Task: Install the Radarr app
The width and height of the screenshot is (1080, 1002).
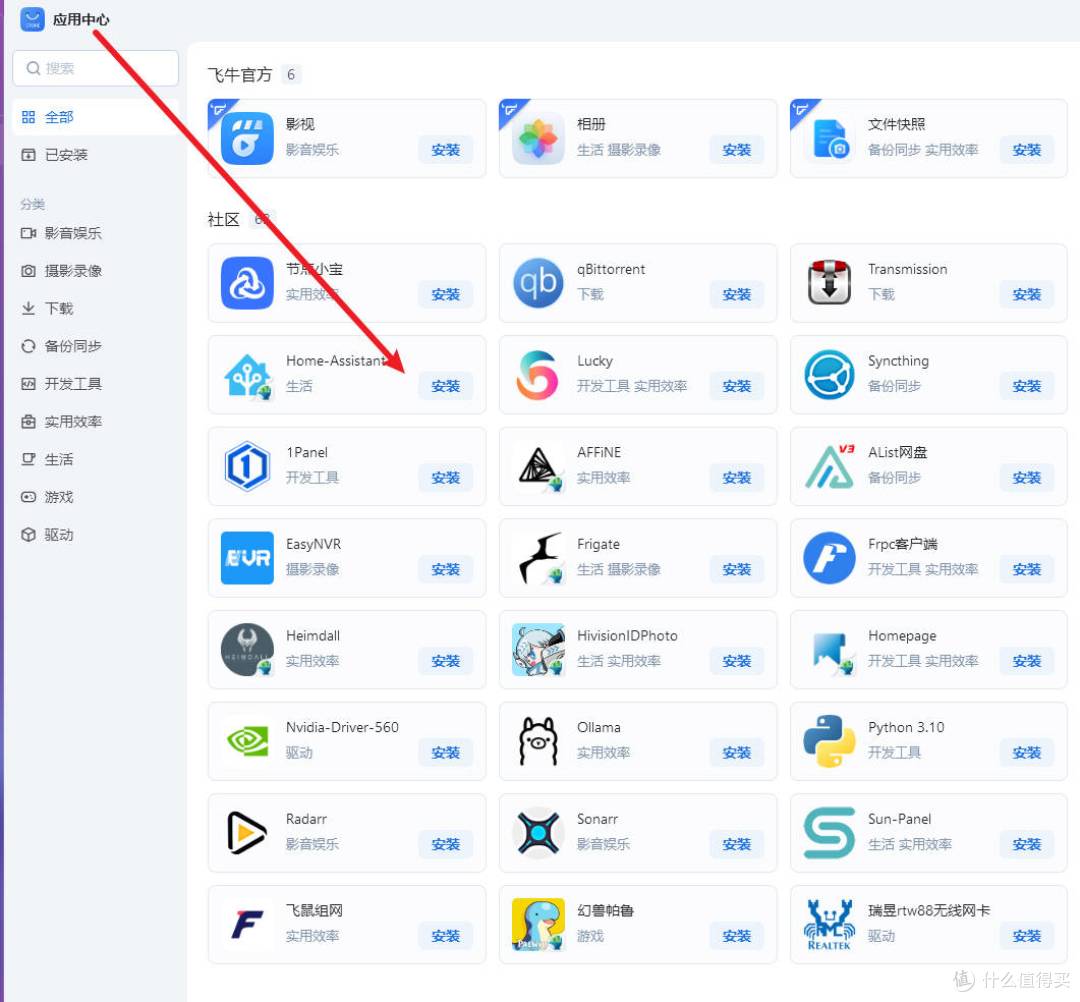Action: tap(446, 844)
